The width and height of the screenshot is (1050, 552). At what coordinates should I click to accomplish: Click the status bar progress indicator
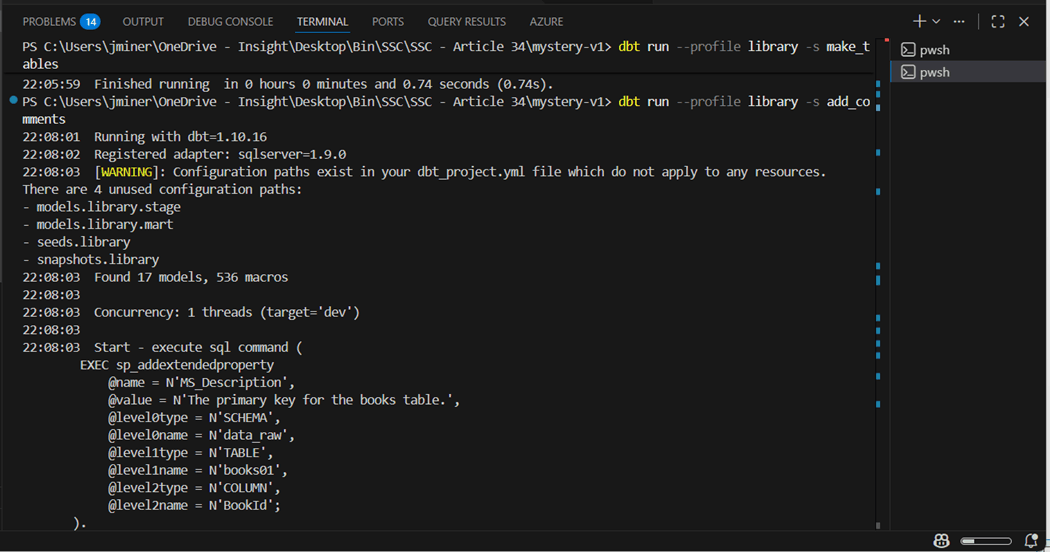[986, 541]
